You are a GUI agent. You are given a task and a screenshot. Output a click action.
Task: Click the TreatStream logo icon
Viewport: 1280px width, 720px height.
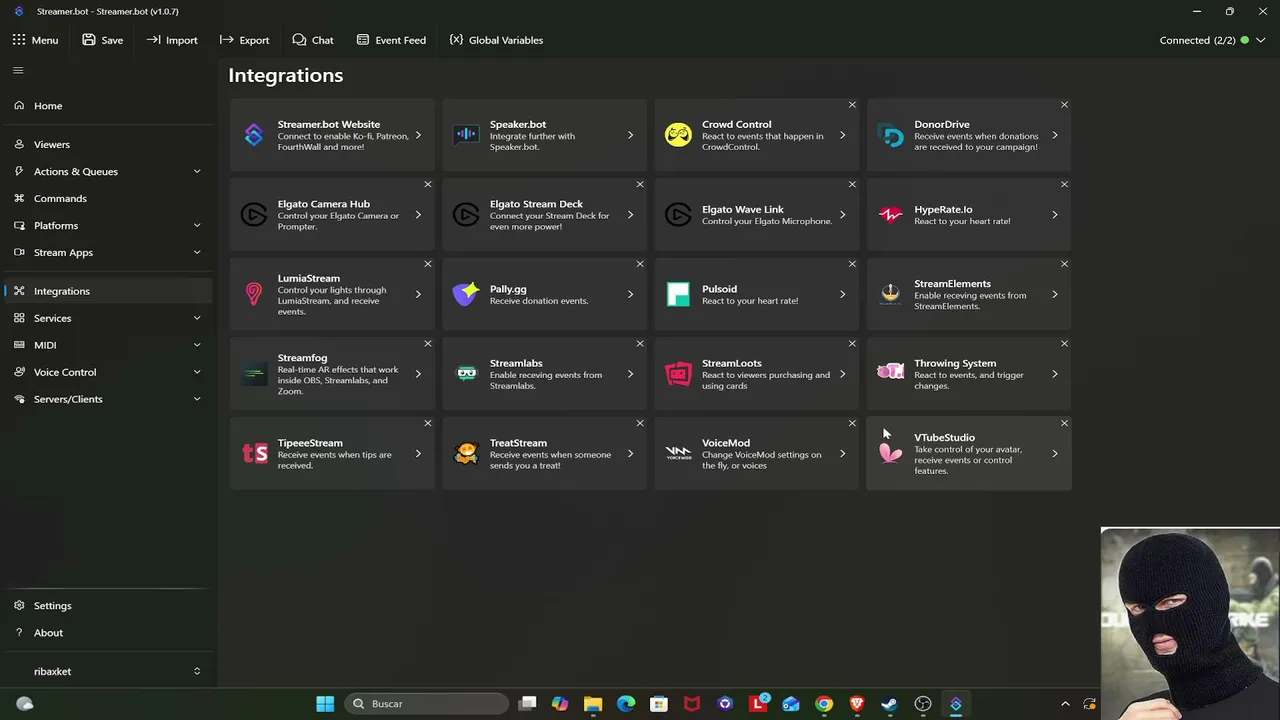pyautogui.click(x=466, y=453)
